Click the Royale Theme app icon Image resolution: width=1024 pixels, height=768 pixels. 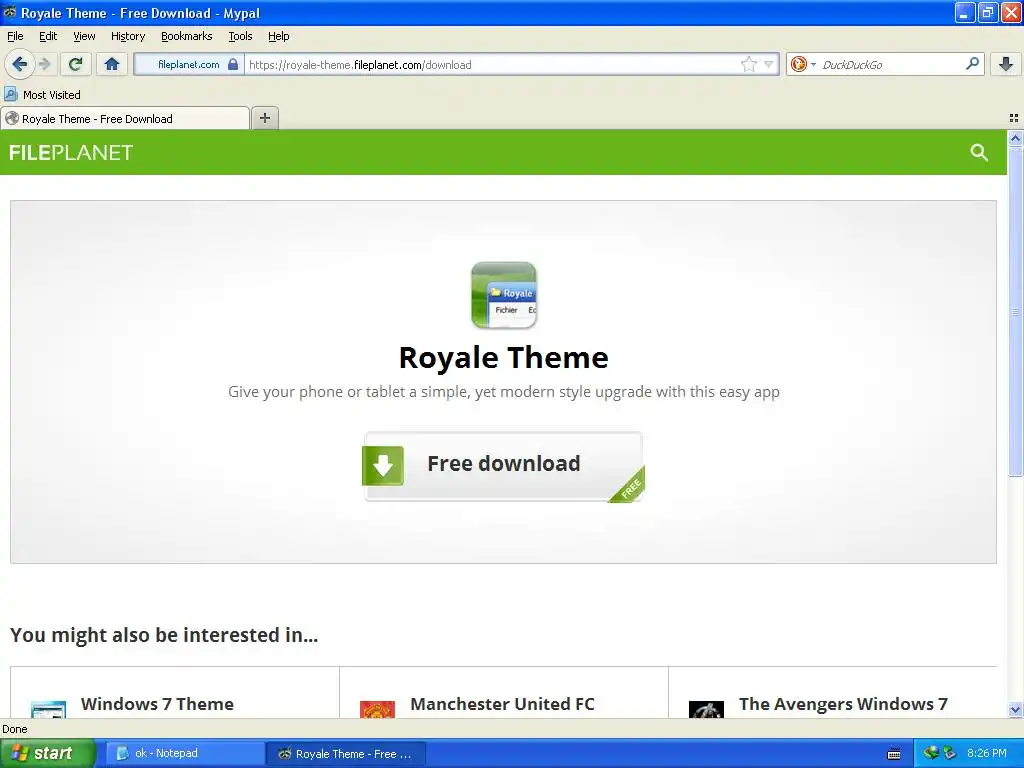504,295
